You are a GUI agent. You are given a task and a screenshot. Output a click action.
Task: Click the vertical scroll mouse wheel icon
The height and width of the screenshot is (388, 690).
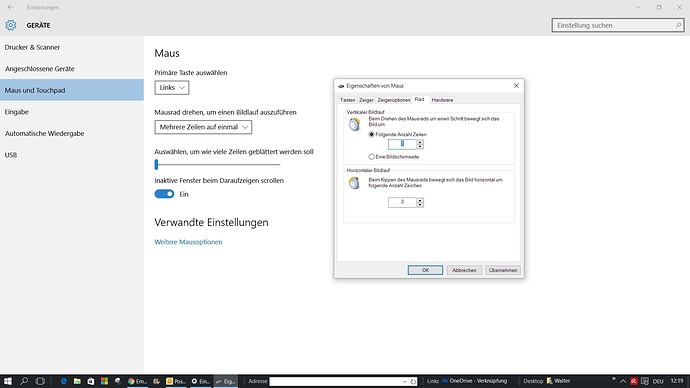(x=354, y=124)
